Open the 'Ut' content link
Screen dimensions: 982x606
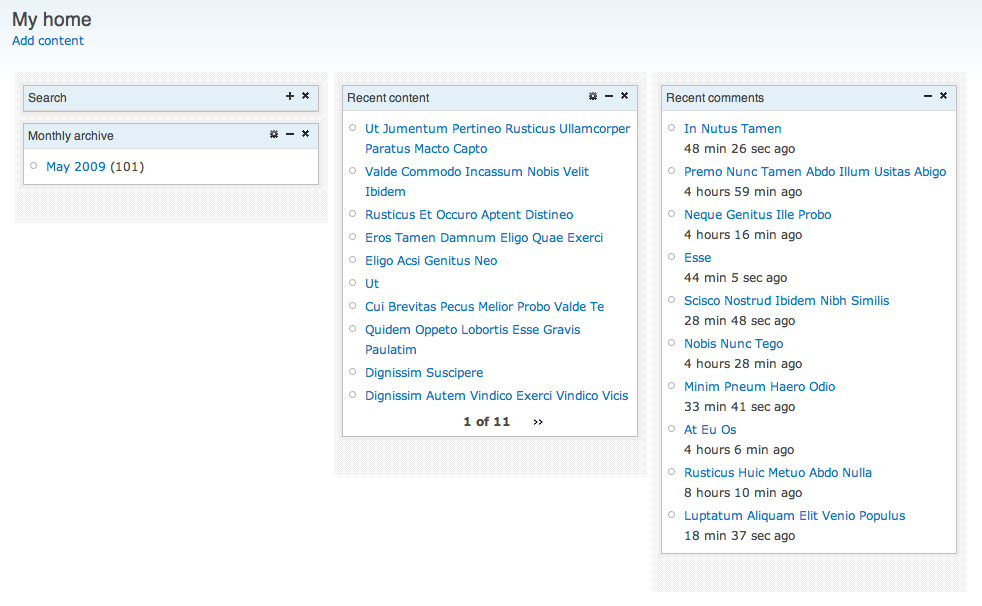(372, 284)
